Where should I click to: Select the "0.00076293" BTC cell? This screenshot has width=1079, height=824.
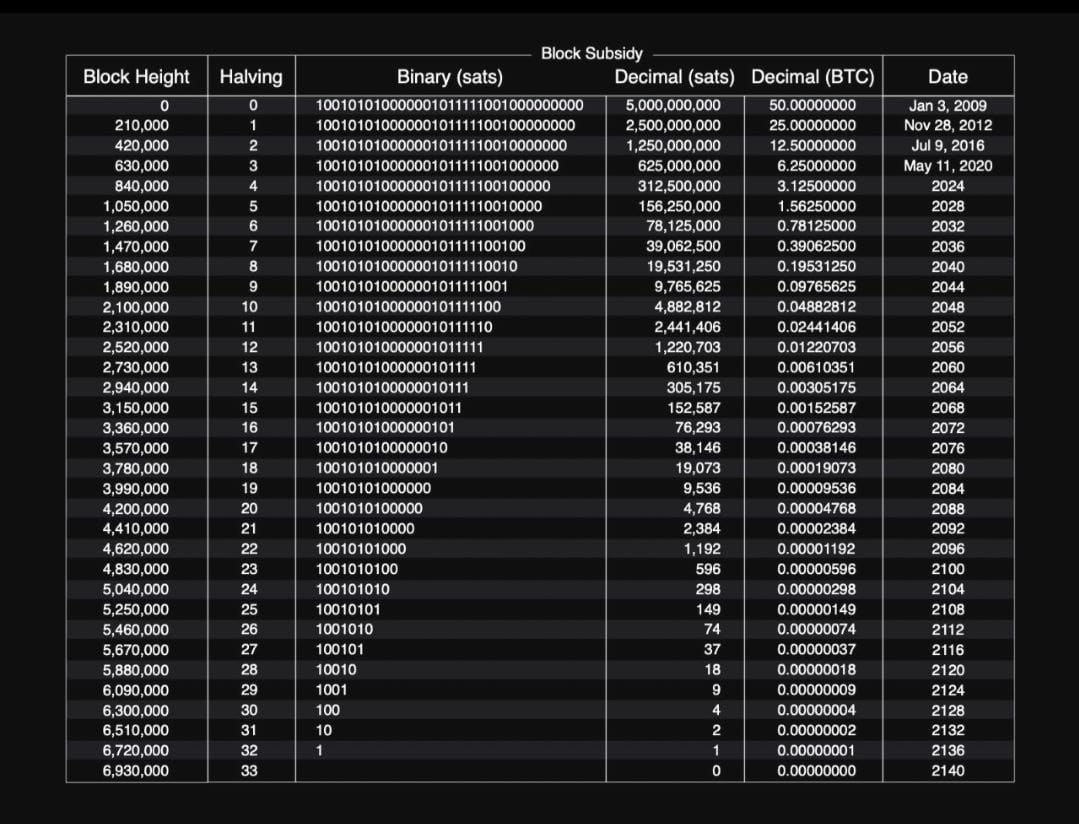coord(817,427)
